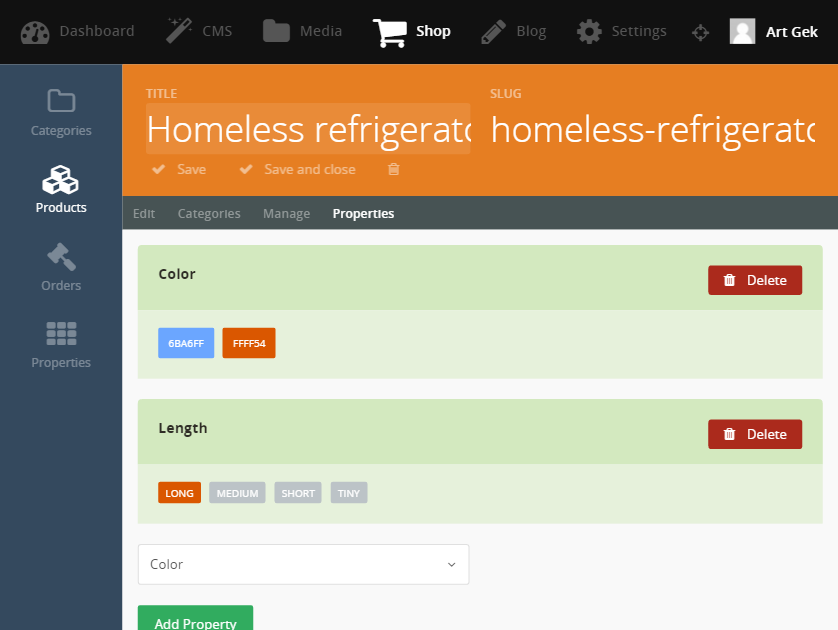Click the crosshair target icon
This screenshot has width=838, height=630.
(x=700, y=33)
